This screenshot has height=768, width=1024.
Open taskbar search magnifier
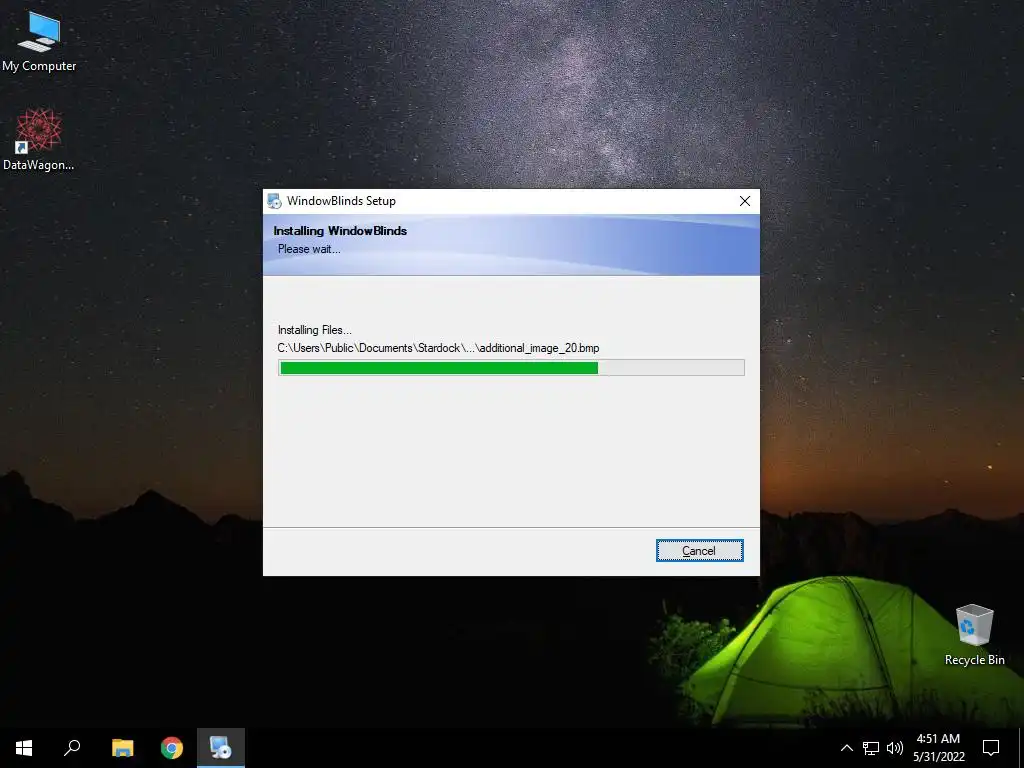click(72, 748)
